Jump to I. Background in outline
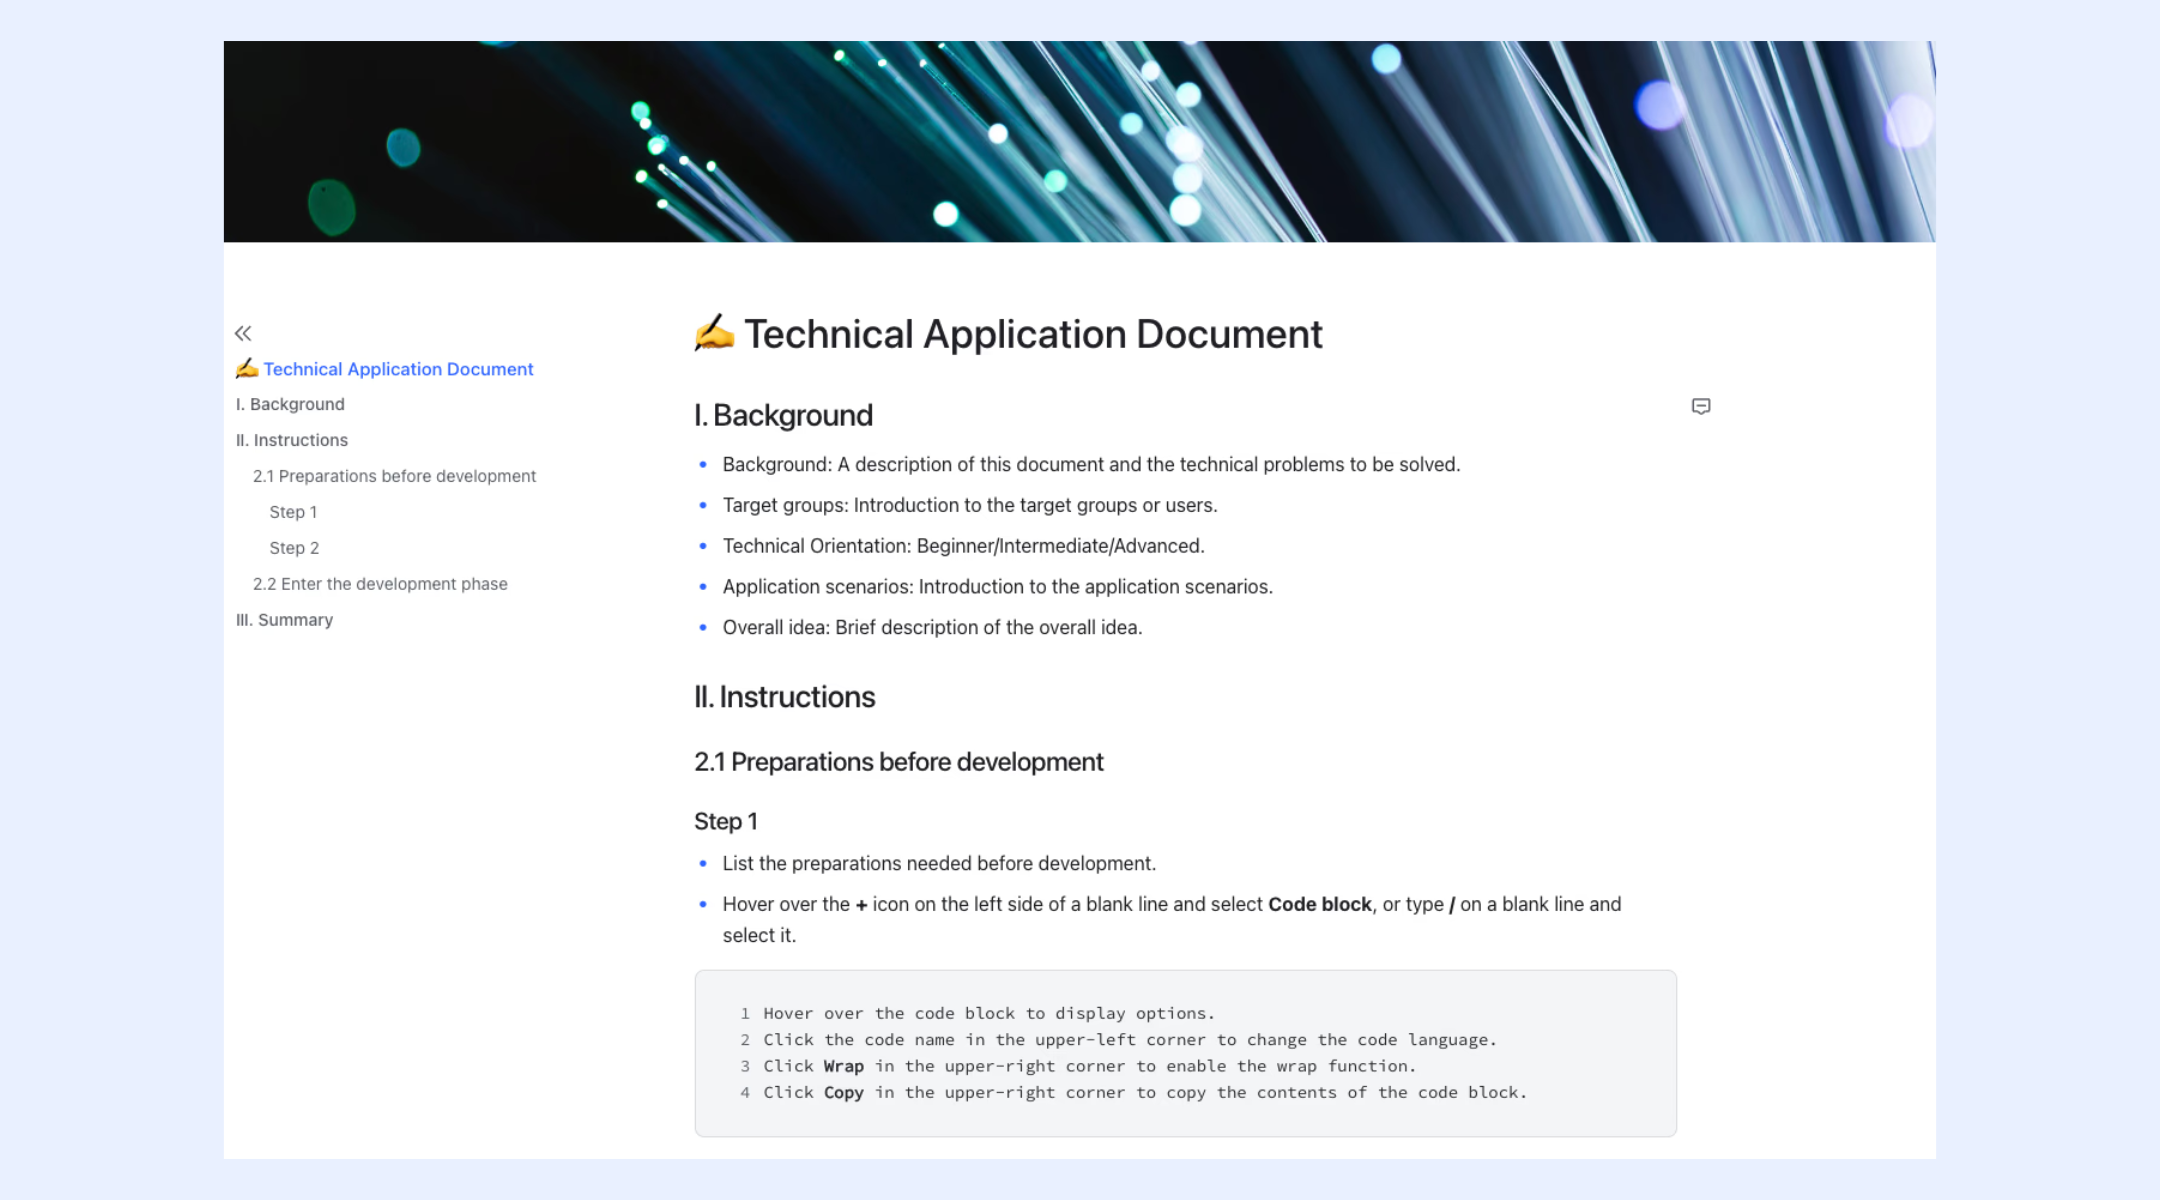The width and height of the screenshot is (2160, 1200). (x=290, y=404)
